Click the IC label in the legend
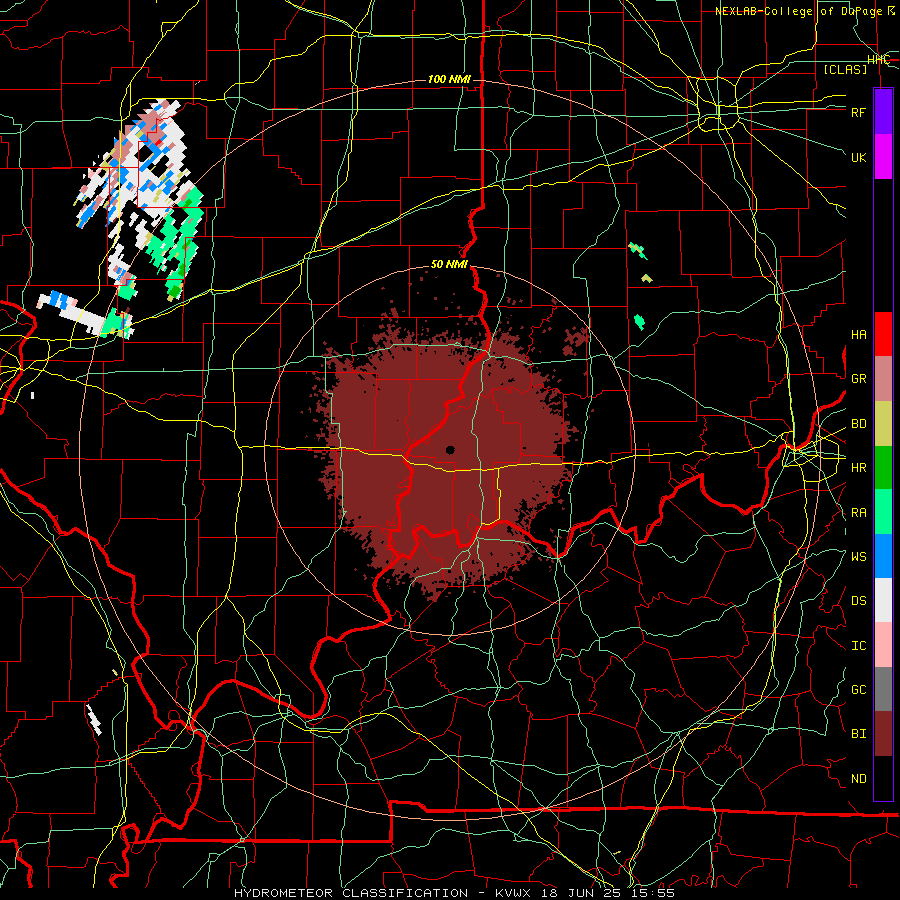Viewport: 900px width, 900px height. [x=858, y=646]
